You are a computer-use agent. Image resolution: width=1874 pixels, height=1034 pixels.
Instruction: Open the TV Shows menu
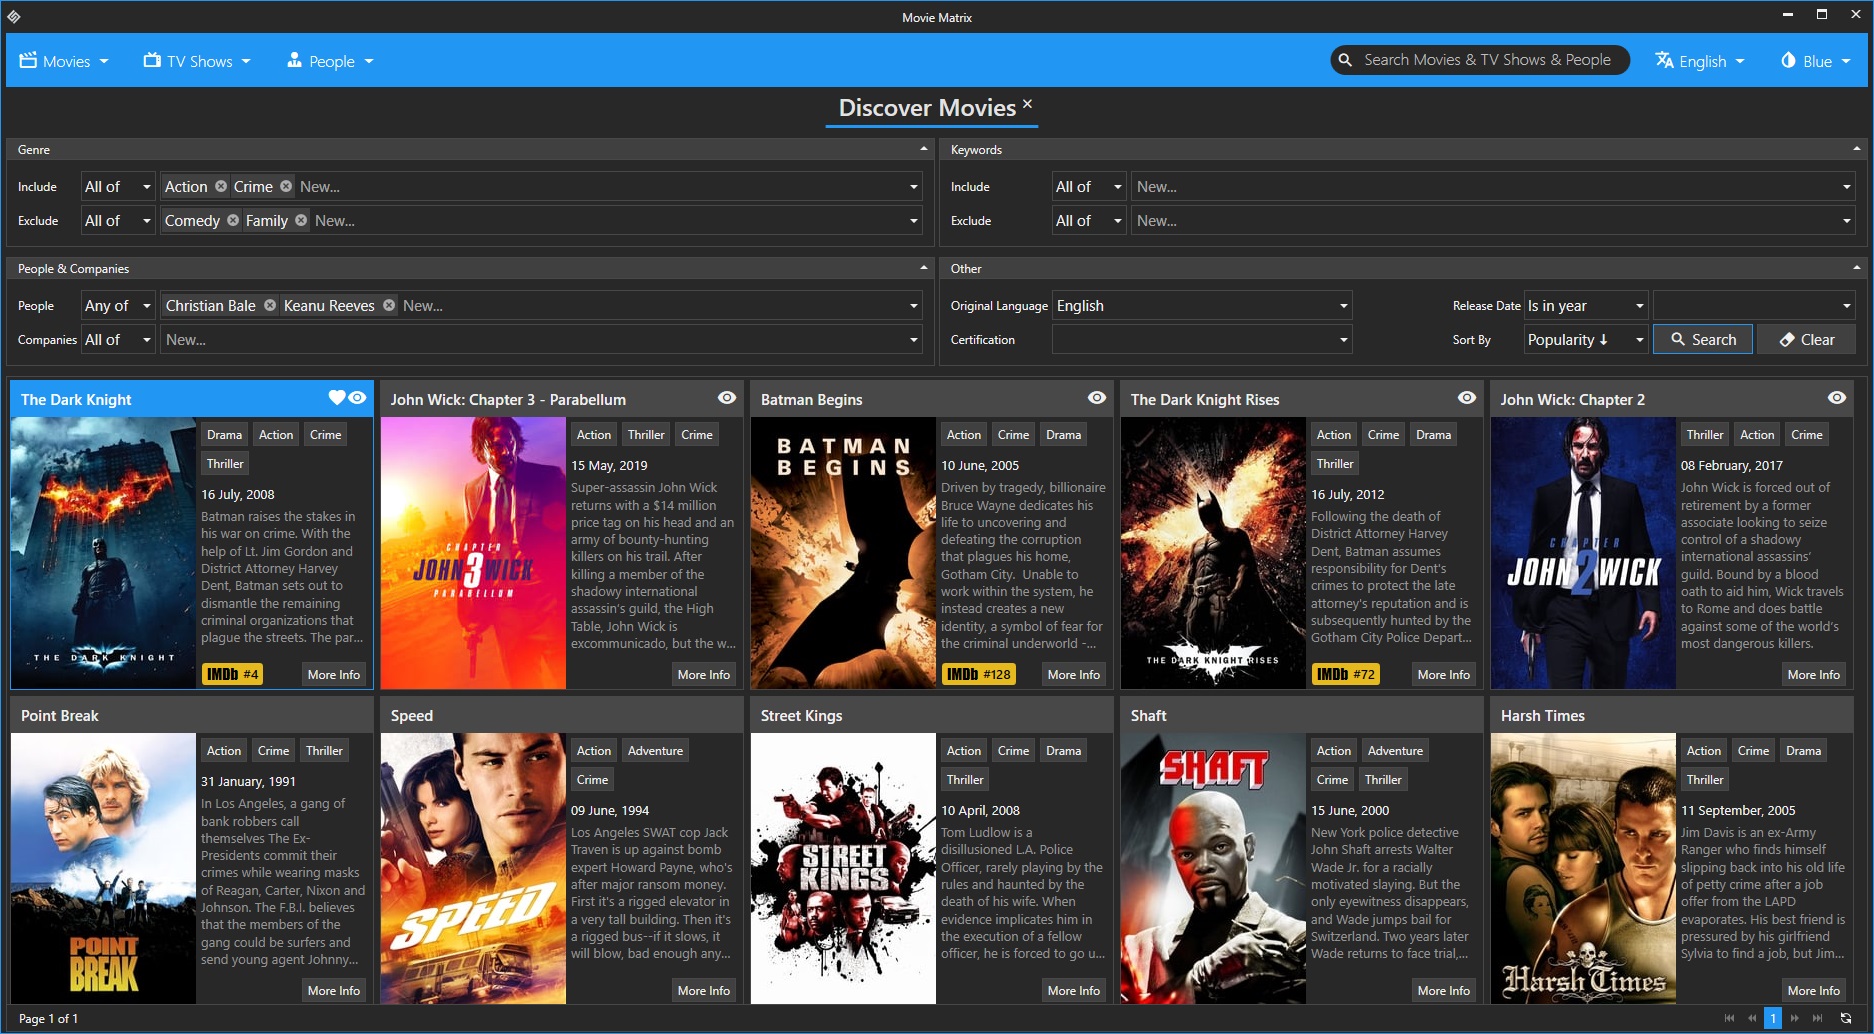[197, 61]
